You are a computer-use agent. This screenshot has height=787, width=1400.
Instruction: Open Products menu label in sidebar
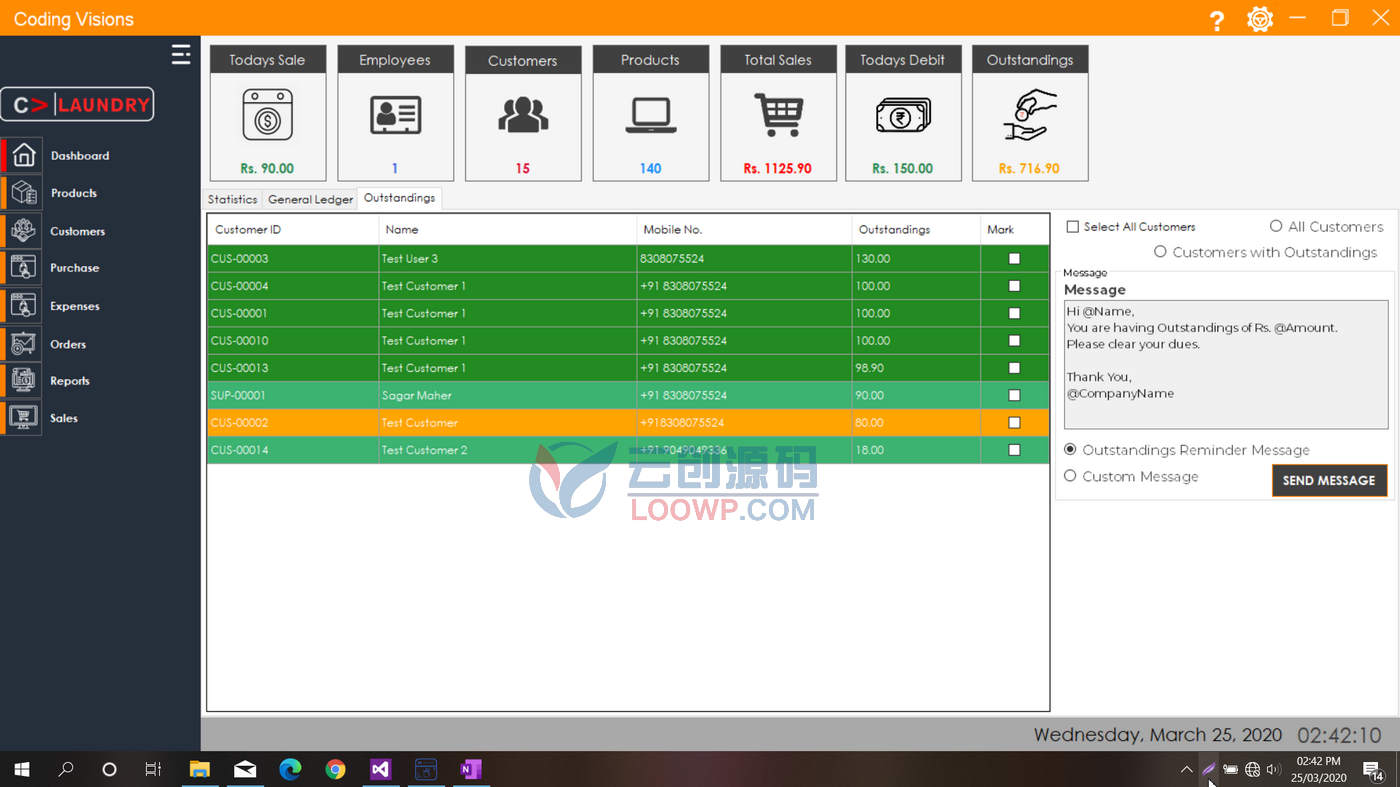pos(74,193)
